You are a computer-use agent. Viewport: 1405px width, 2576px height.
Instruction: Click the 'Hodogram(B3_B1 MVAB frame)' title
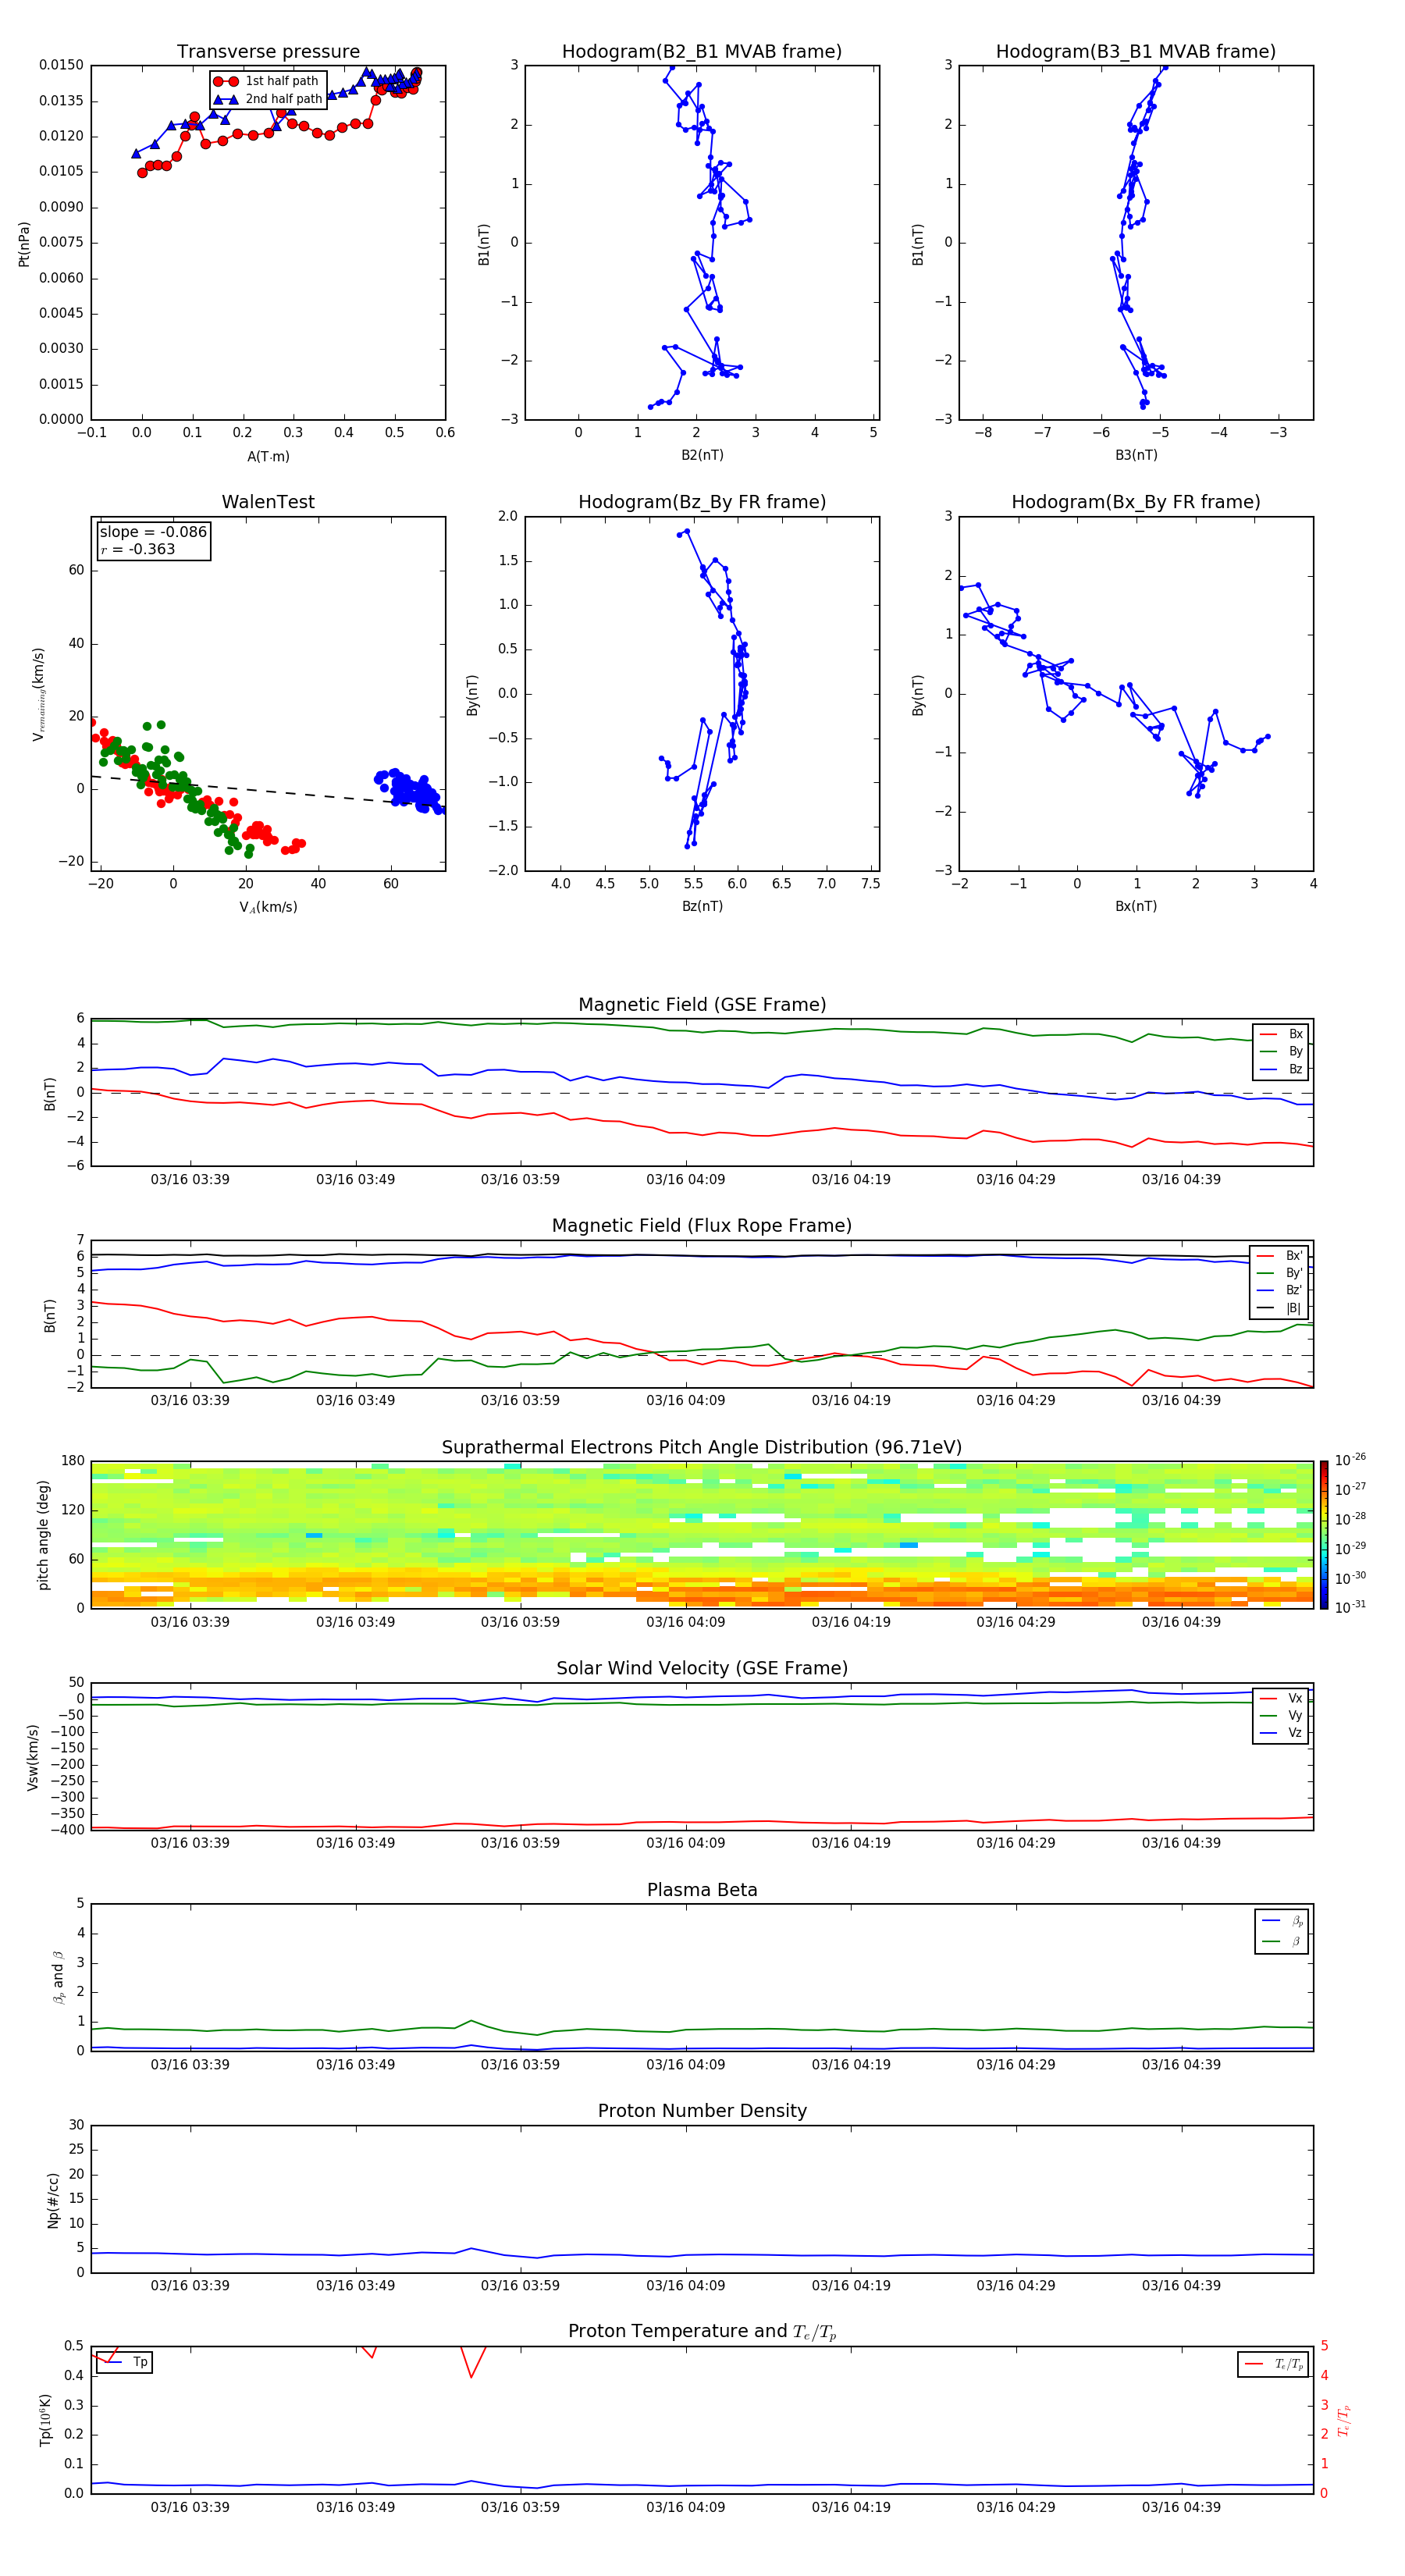pos(1136,52)
